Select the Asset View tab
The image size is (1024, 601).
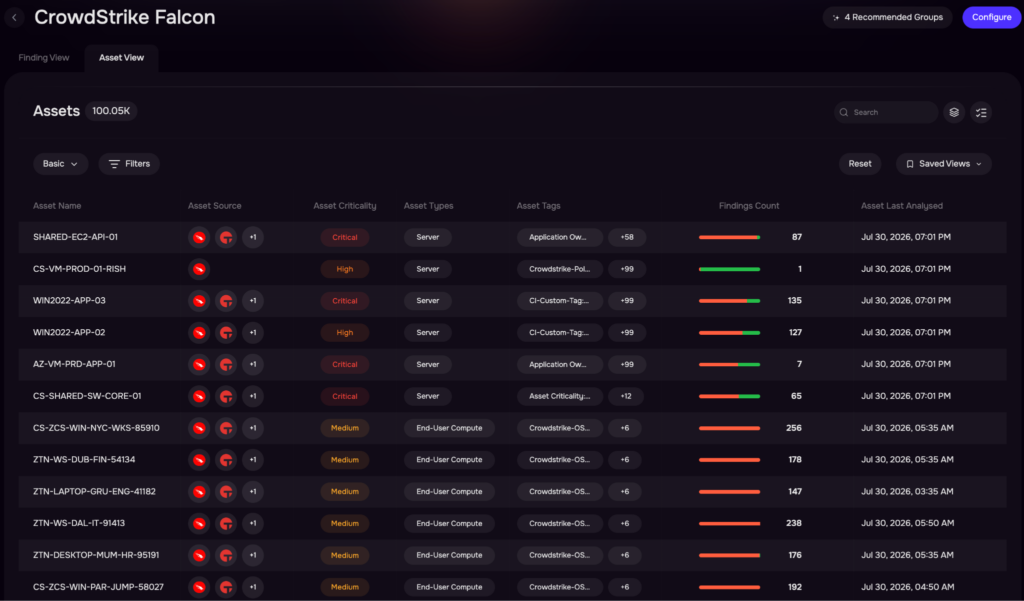pyautogui.click(x=121, y=57)
